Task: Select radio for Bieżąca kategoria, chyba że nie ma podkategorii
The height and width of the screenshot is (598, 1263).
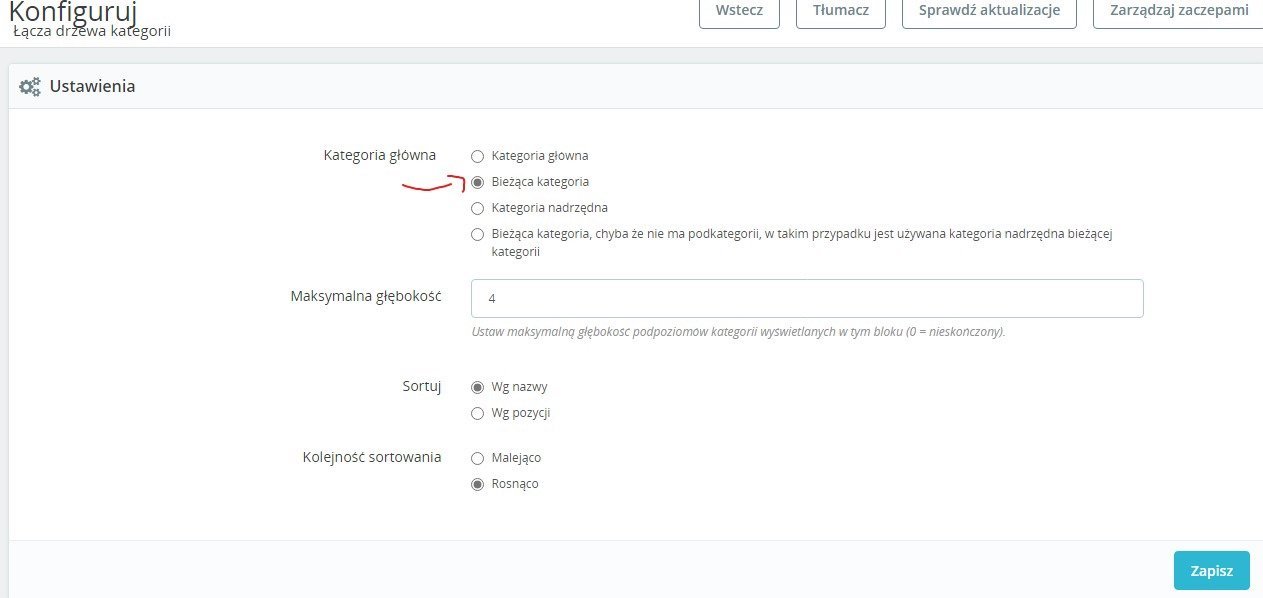Action: pyautogui.click(x=477, y=235)
